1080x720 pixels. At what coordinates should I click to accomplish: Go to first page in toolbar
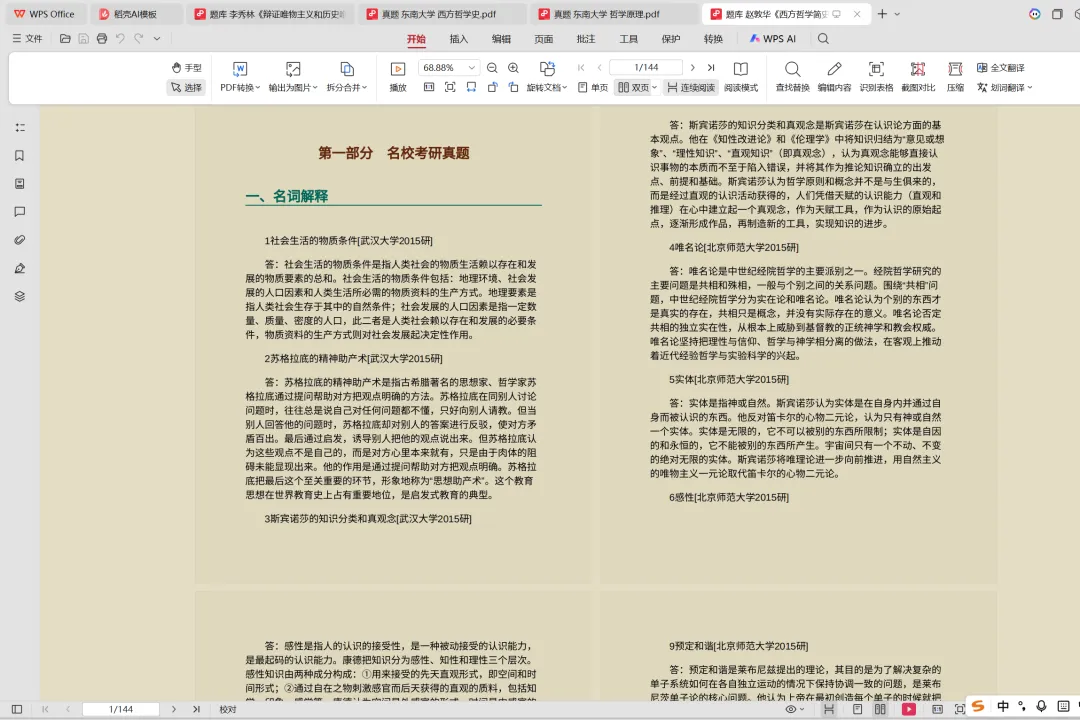[581, 68]
